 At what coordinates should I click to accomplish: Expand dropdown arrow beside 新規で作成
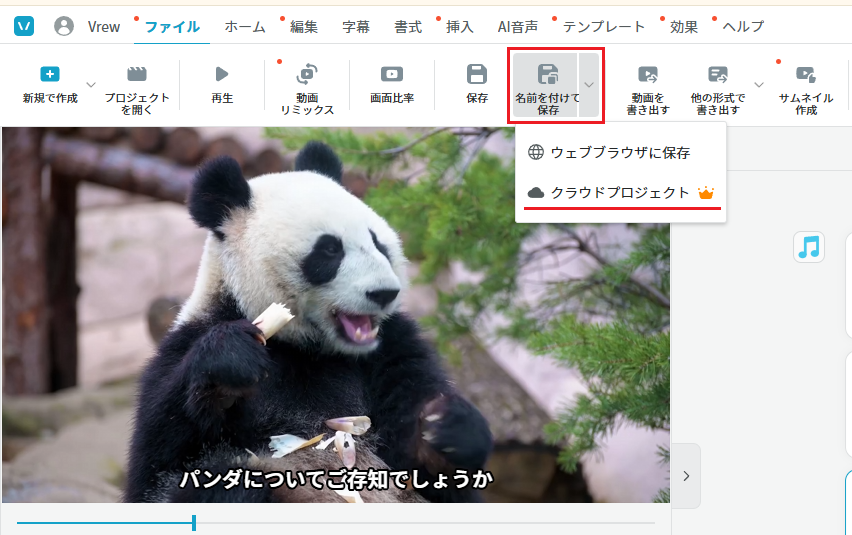(x=91, y=85)
